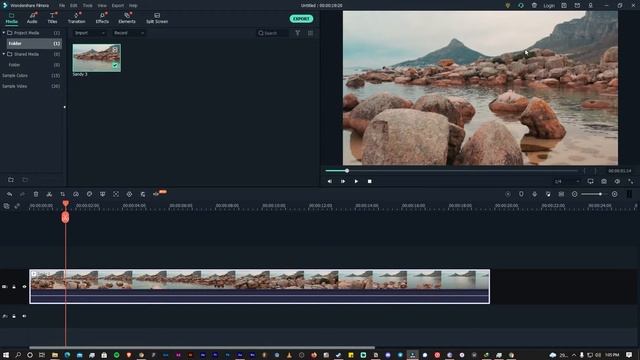Open preview quality 1/4 dropdown
This screenshot has width=640, height=360.
pos(567,181)
